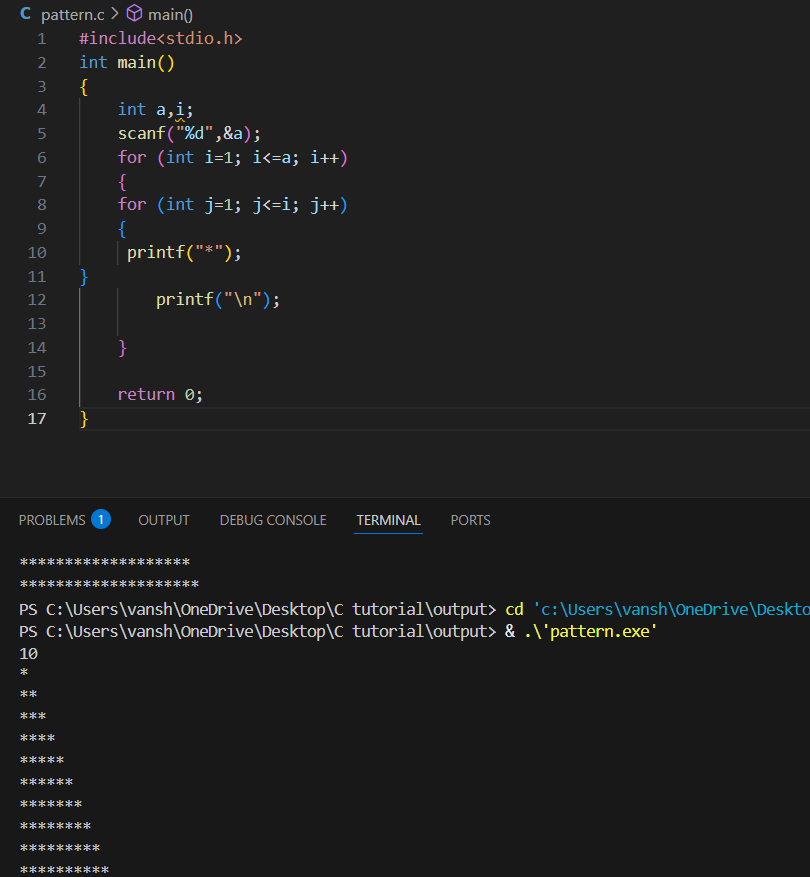This screenshot has height=877, width=810.
Task: Click line number 17 in the gutter
Action: [37, 418]
